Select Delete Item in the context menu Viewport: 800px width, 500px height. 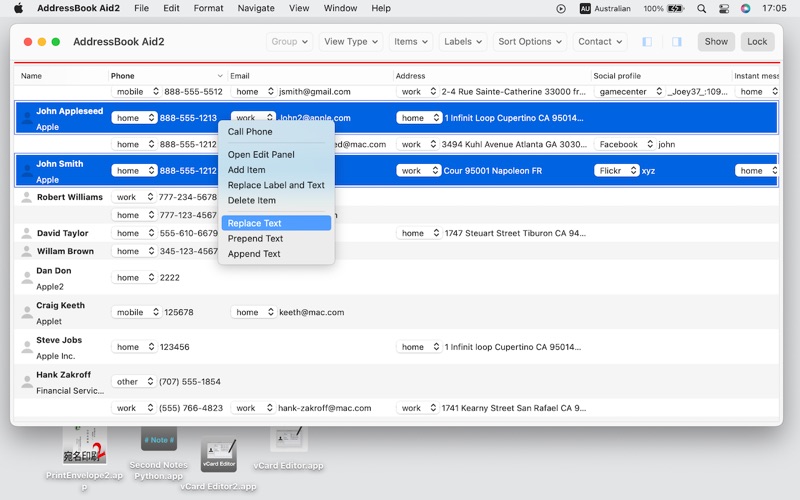[252, 200]
